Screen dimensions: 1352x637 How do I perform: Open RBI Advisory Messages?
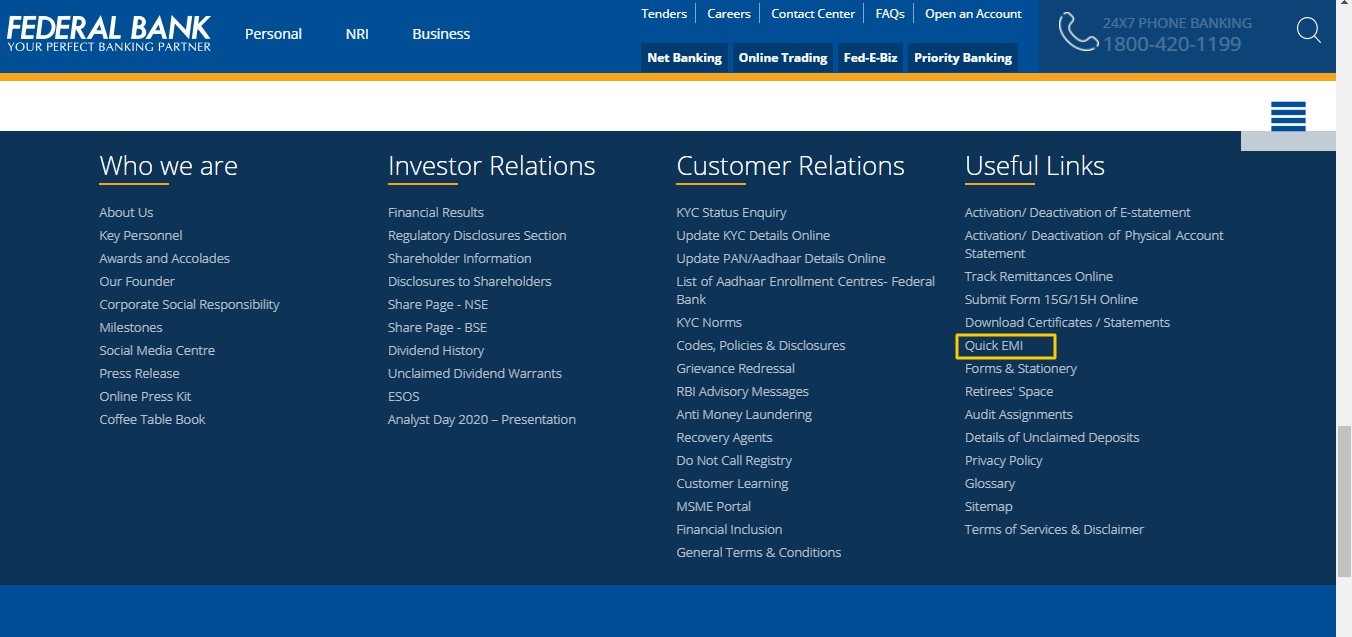point(742,391)
